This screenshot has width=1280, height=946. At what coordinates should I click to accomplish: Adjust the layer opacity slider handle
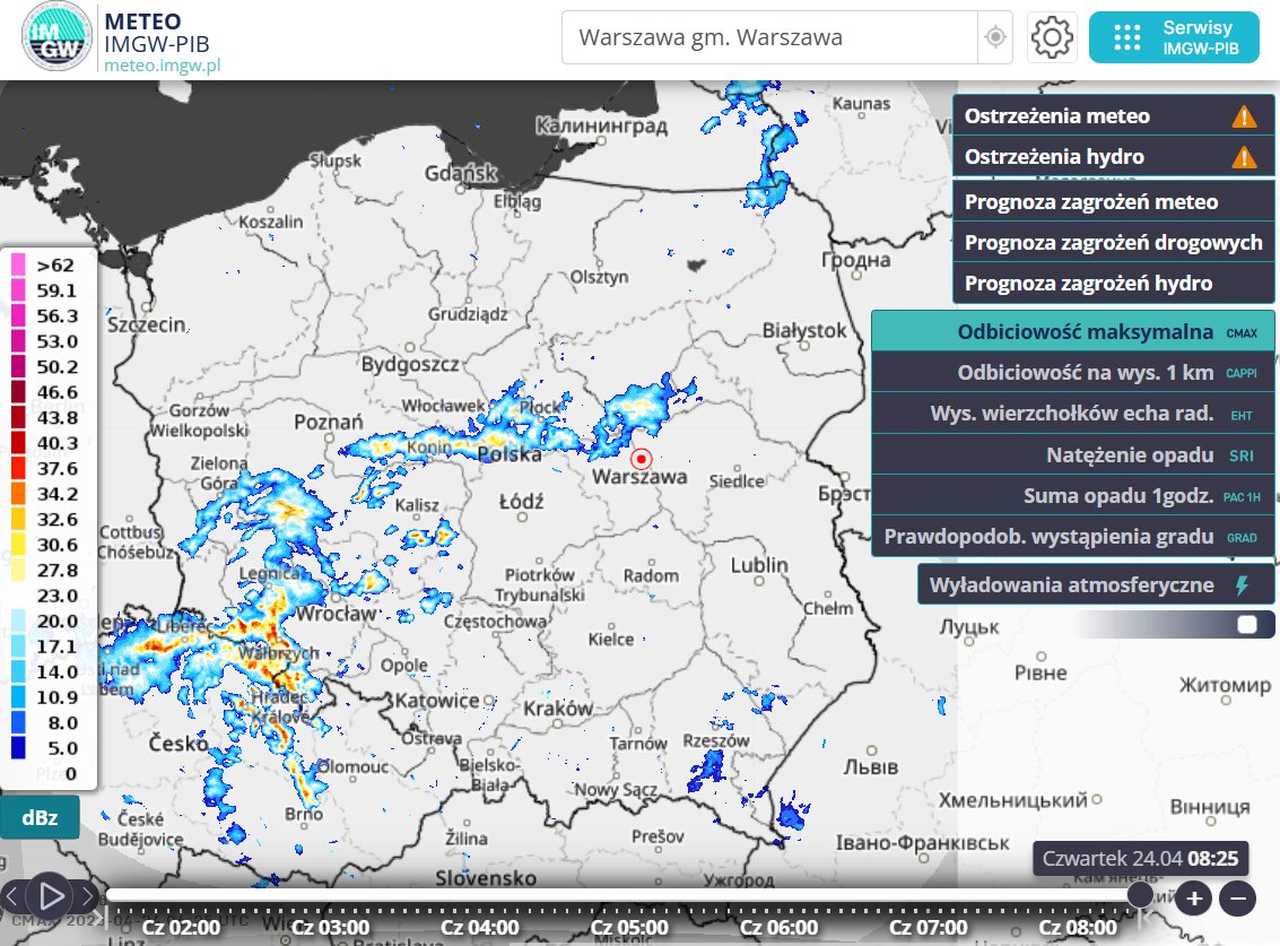[1247, 625]
